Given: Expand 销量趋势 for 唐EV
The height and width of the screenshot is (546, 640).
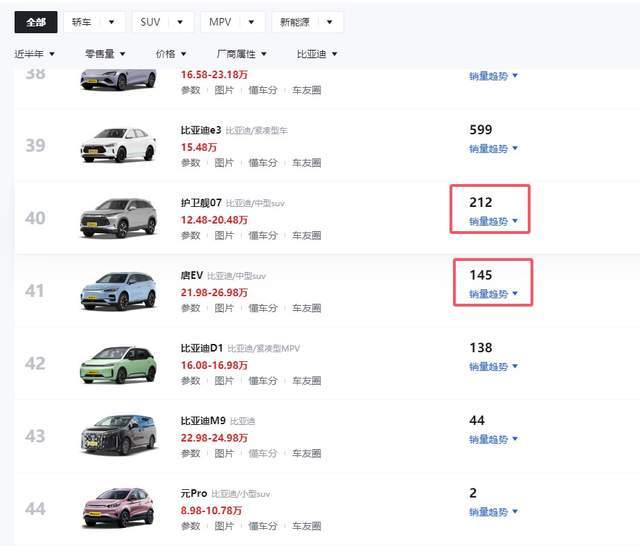Looking at the screenshot, I should [493, 294].
